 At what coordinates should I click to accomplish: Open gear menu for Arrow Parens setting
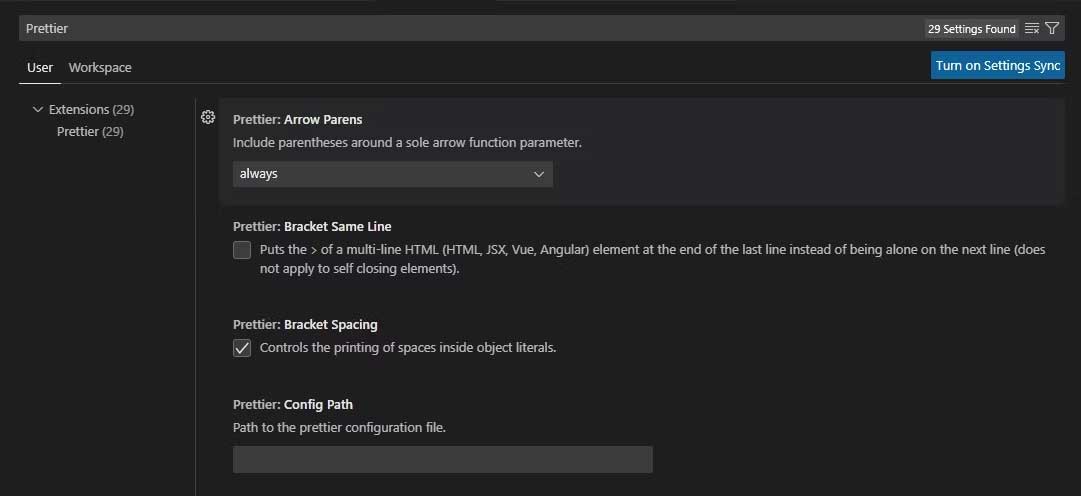coord(208,117)
